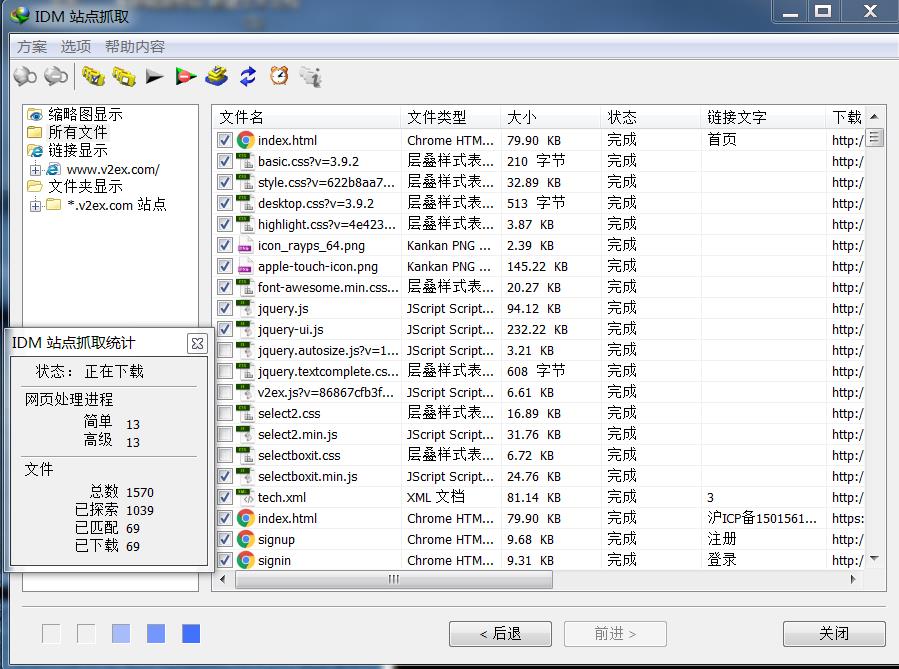Open the alarm clock scheduler icon
The image size is (899, 669).
click(x=279, y=75)
